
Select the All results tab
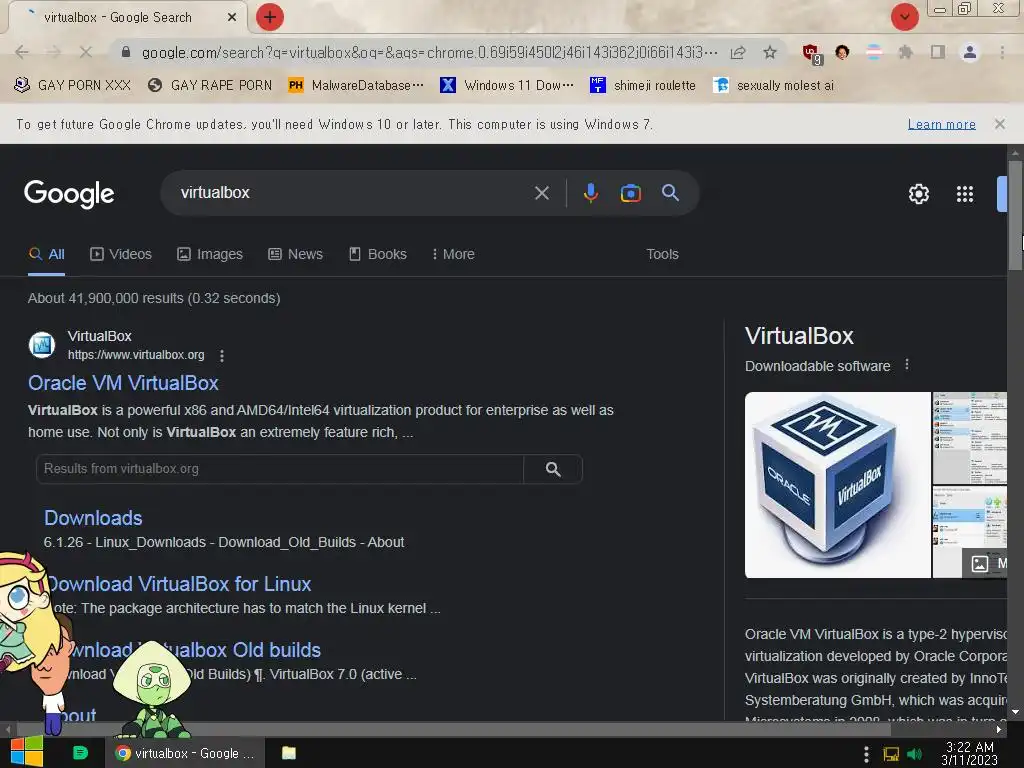[x=46, y=254]
